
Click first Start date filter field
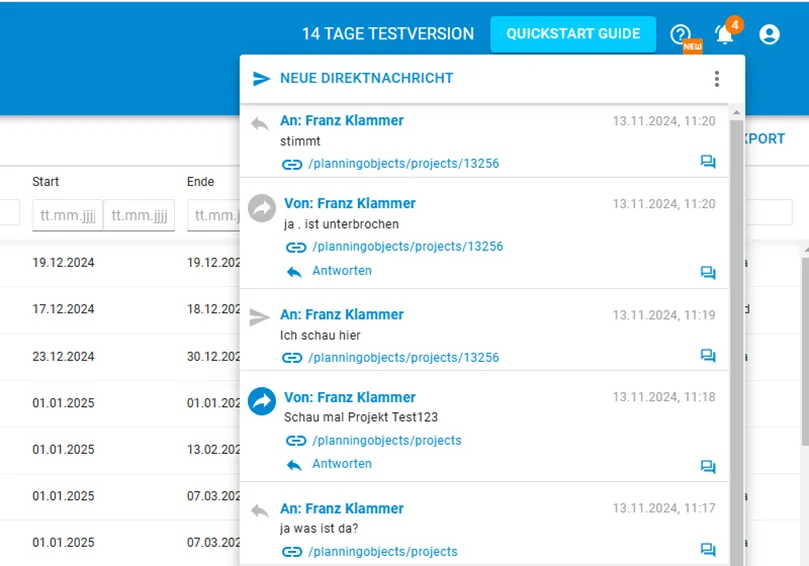(x=68, y=215)
